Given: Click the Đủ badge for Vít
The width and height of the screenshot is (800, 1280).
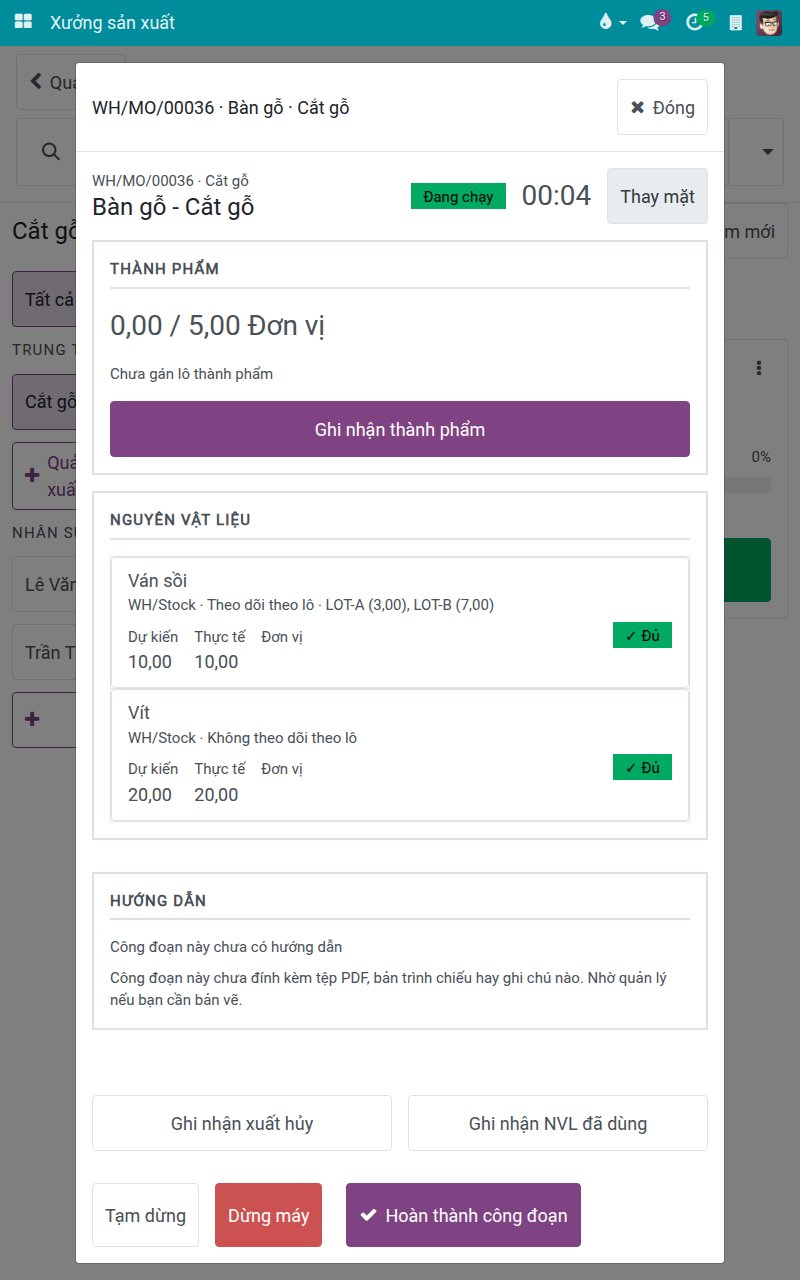Looking at the screenshot, I should 642,768.
